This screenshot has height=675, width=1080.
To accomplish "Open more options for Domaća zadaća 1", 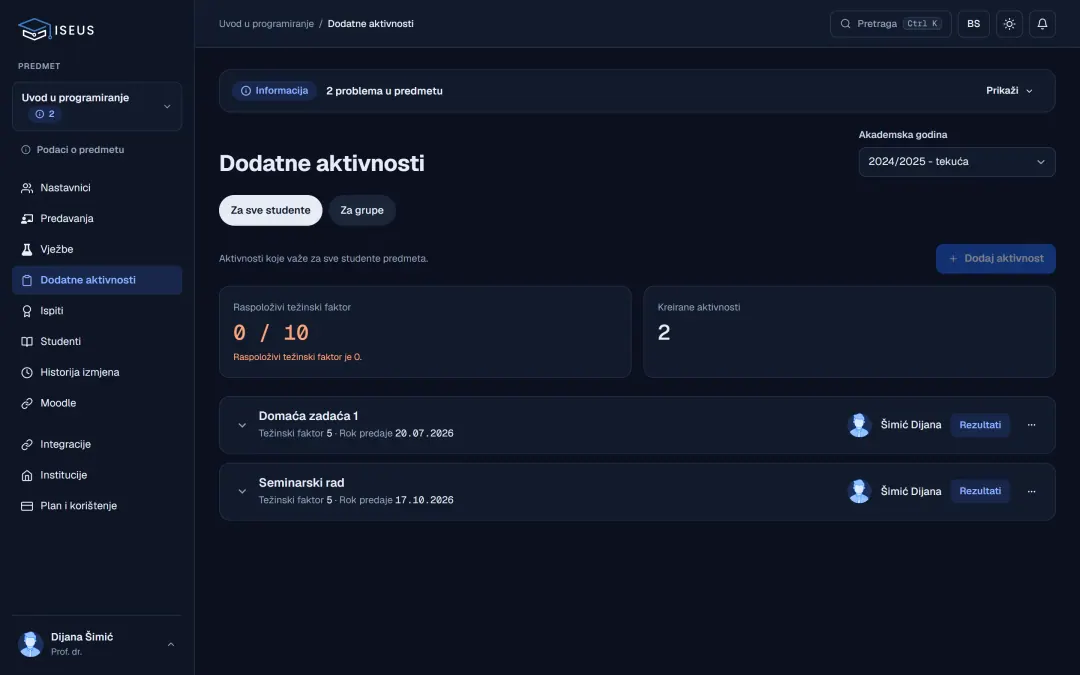I will [x=1031, y=425].
